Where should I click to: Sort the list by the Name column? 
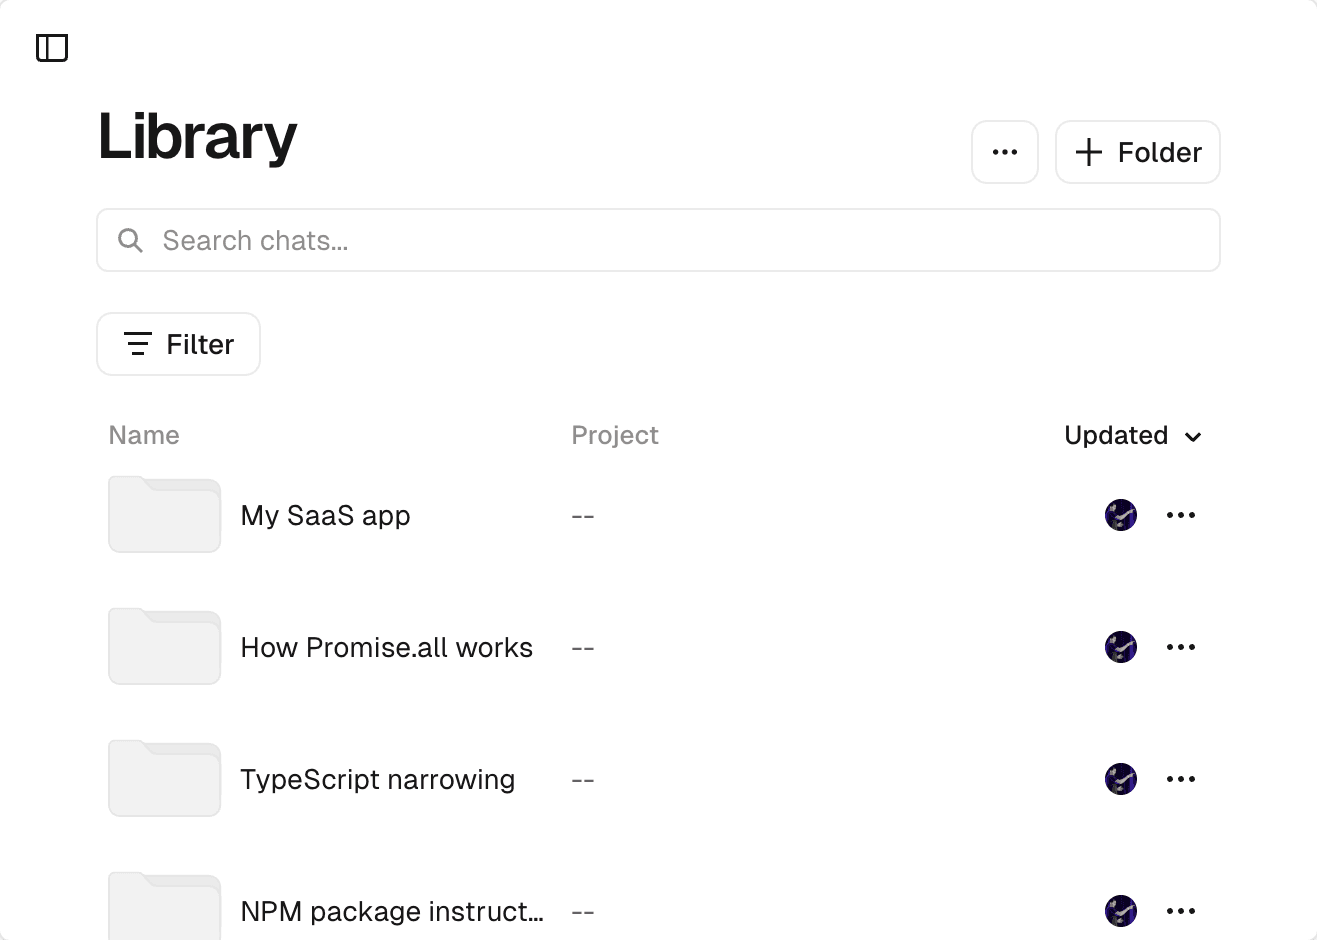(144, 435)
